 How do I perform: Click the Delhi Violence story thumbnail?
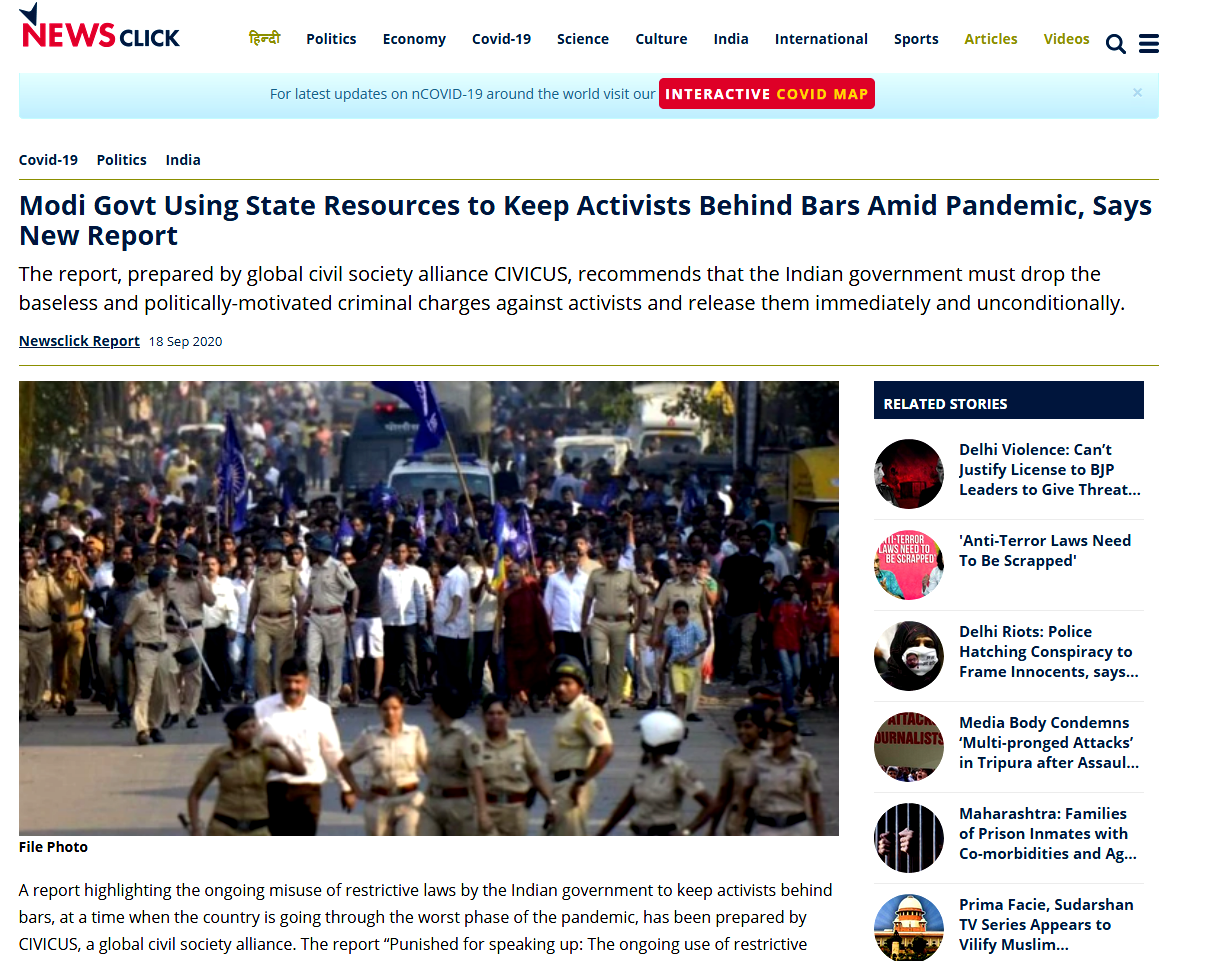909,474
